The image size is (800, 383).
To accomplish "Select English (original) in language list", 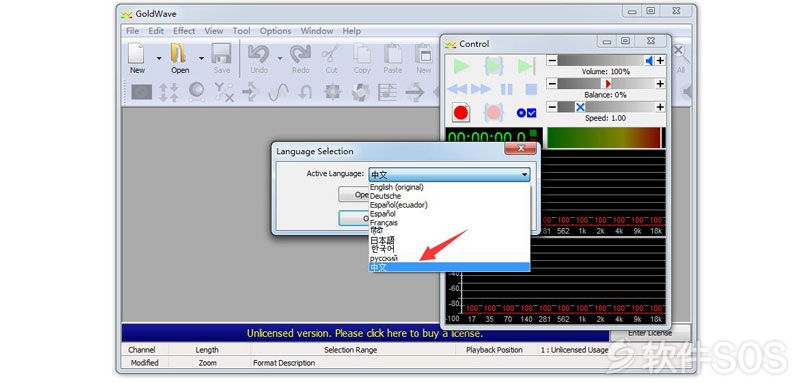I will click(449, 187).
